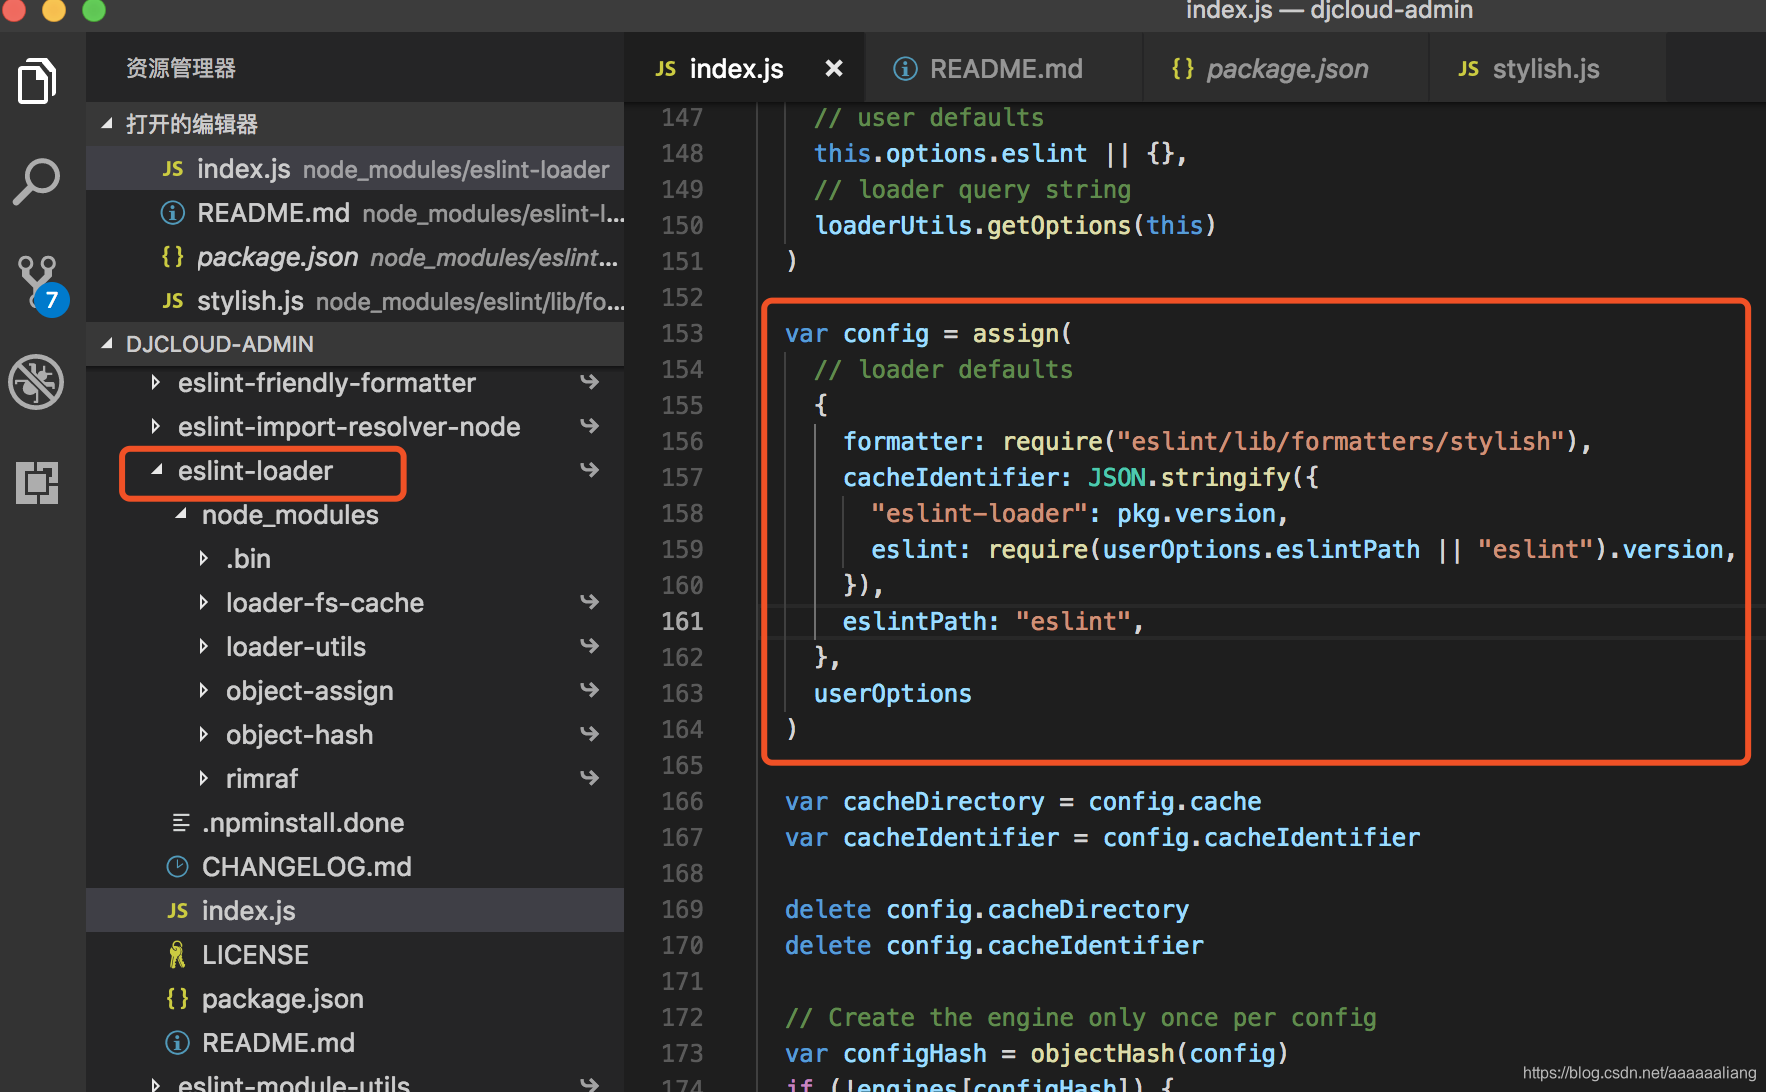Open index.js in the open editors list
Viewport: 1766px width, 1092px height.
click(355, 169)
